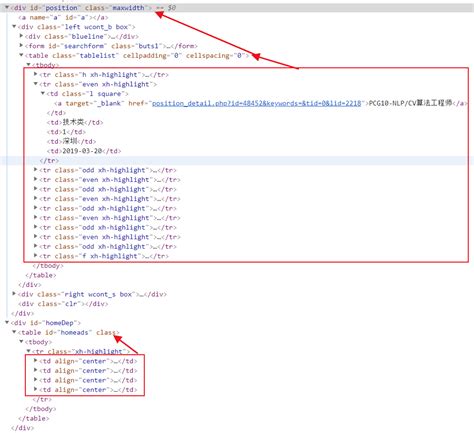Expand the div class="right wcont_s box" arrow
Image resolution: width=474 pixels, height=433 pixels.
(x=14, y=294)
